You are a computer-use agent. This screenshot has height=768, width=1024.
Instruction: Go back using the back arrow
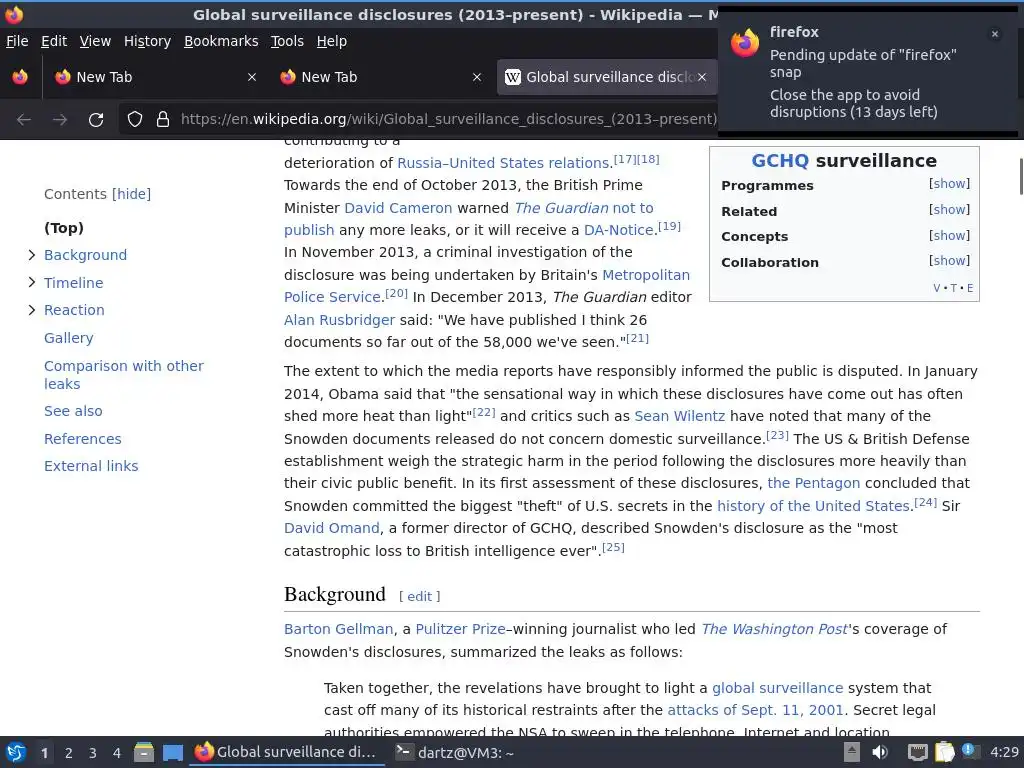tap(24, 120)
